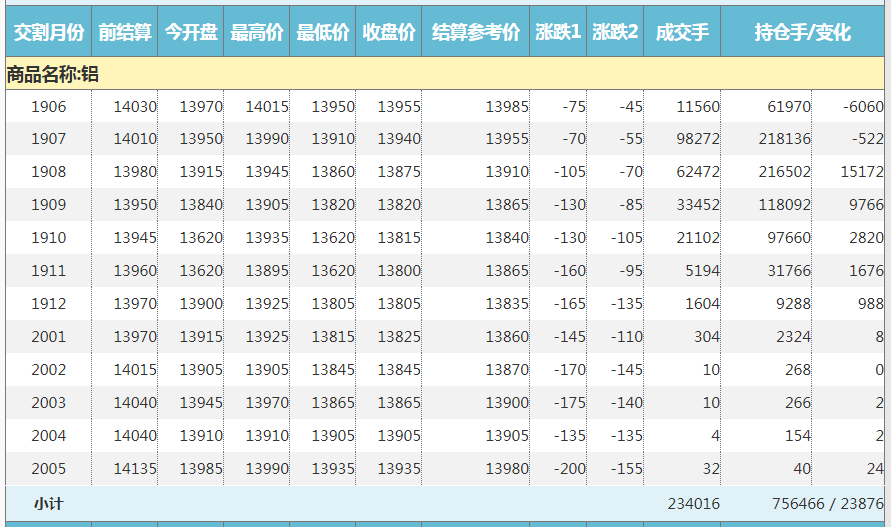Select the 涨跌1 column header
Image resolution: width=891 pixels, height=527 pixels.
pos(558,33)
